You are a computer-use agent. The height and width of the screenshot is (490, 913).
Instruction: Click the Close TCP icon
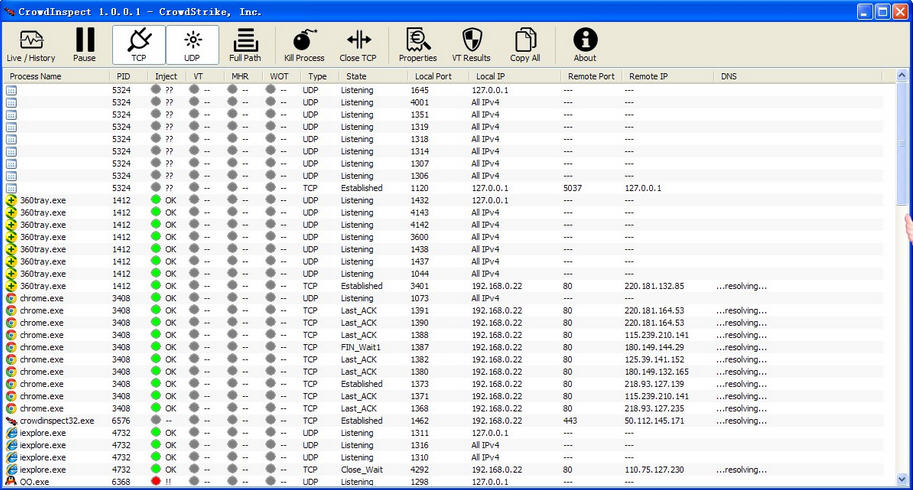[358, 46]
